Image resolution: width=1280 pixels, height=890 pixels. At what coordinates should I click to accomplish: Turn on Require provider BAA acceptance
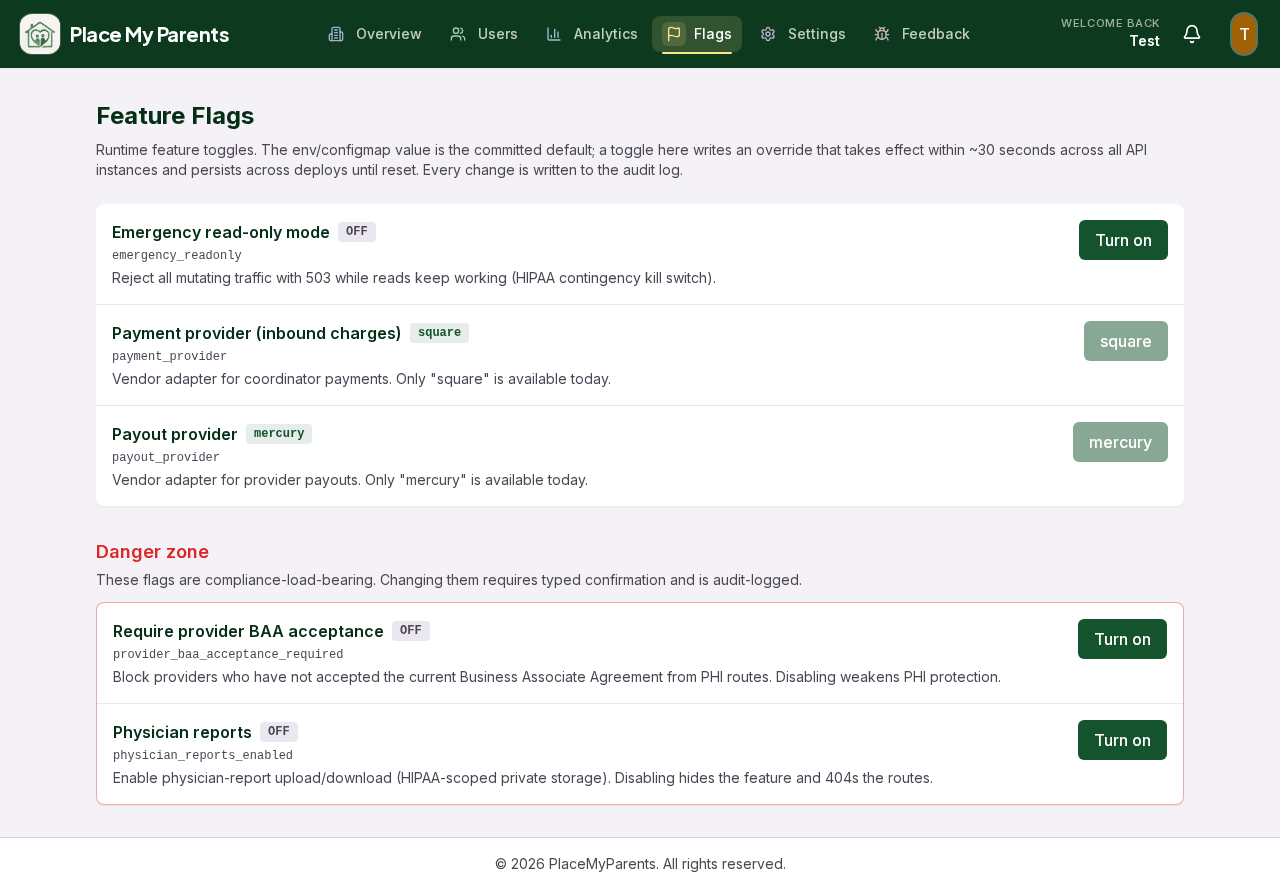[x=1122, y=639]
